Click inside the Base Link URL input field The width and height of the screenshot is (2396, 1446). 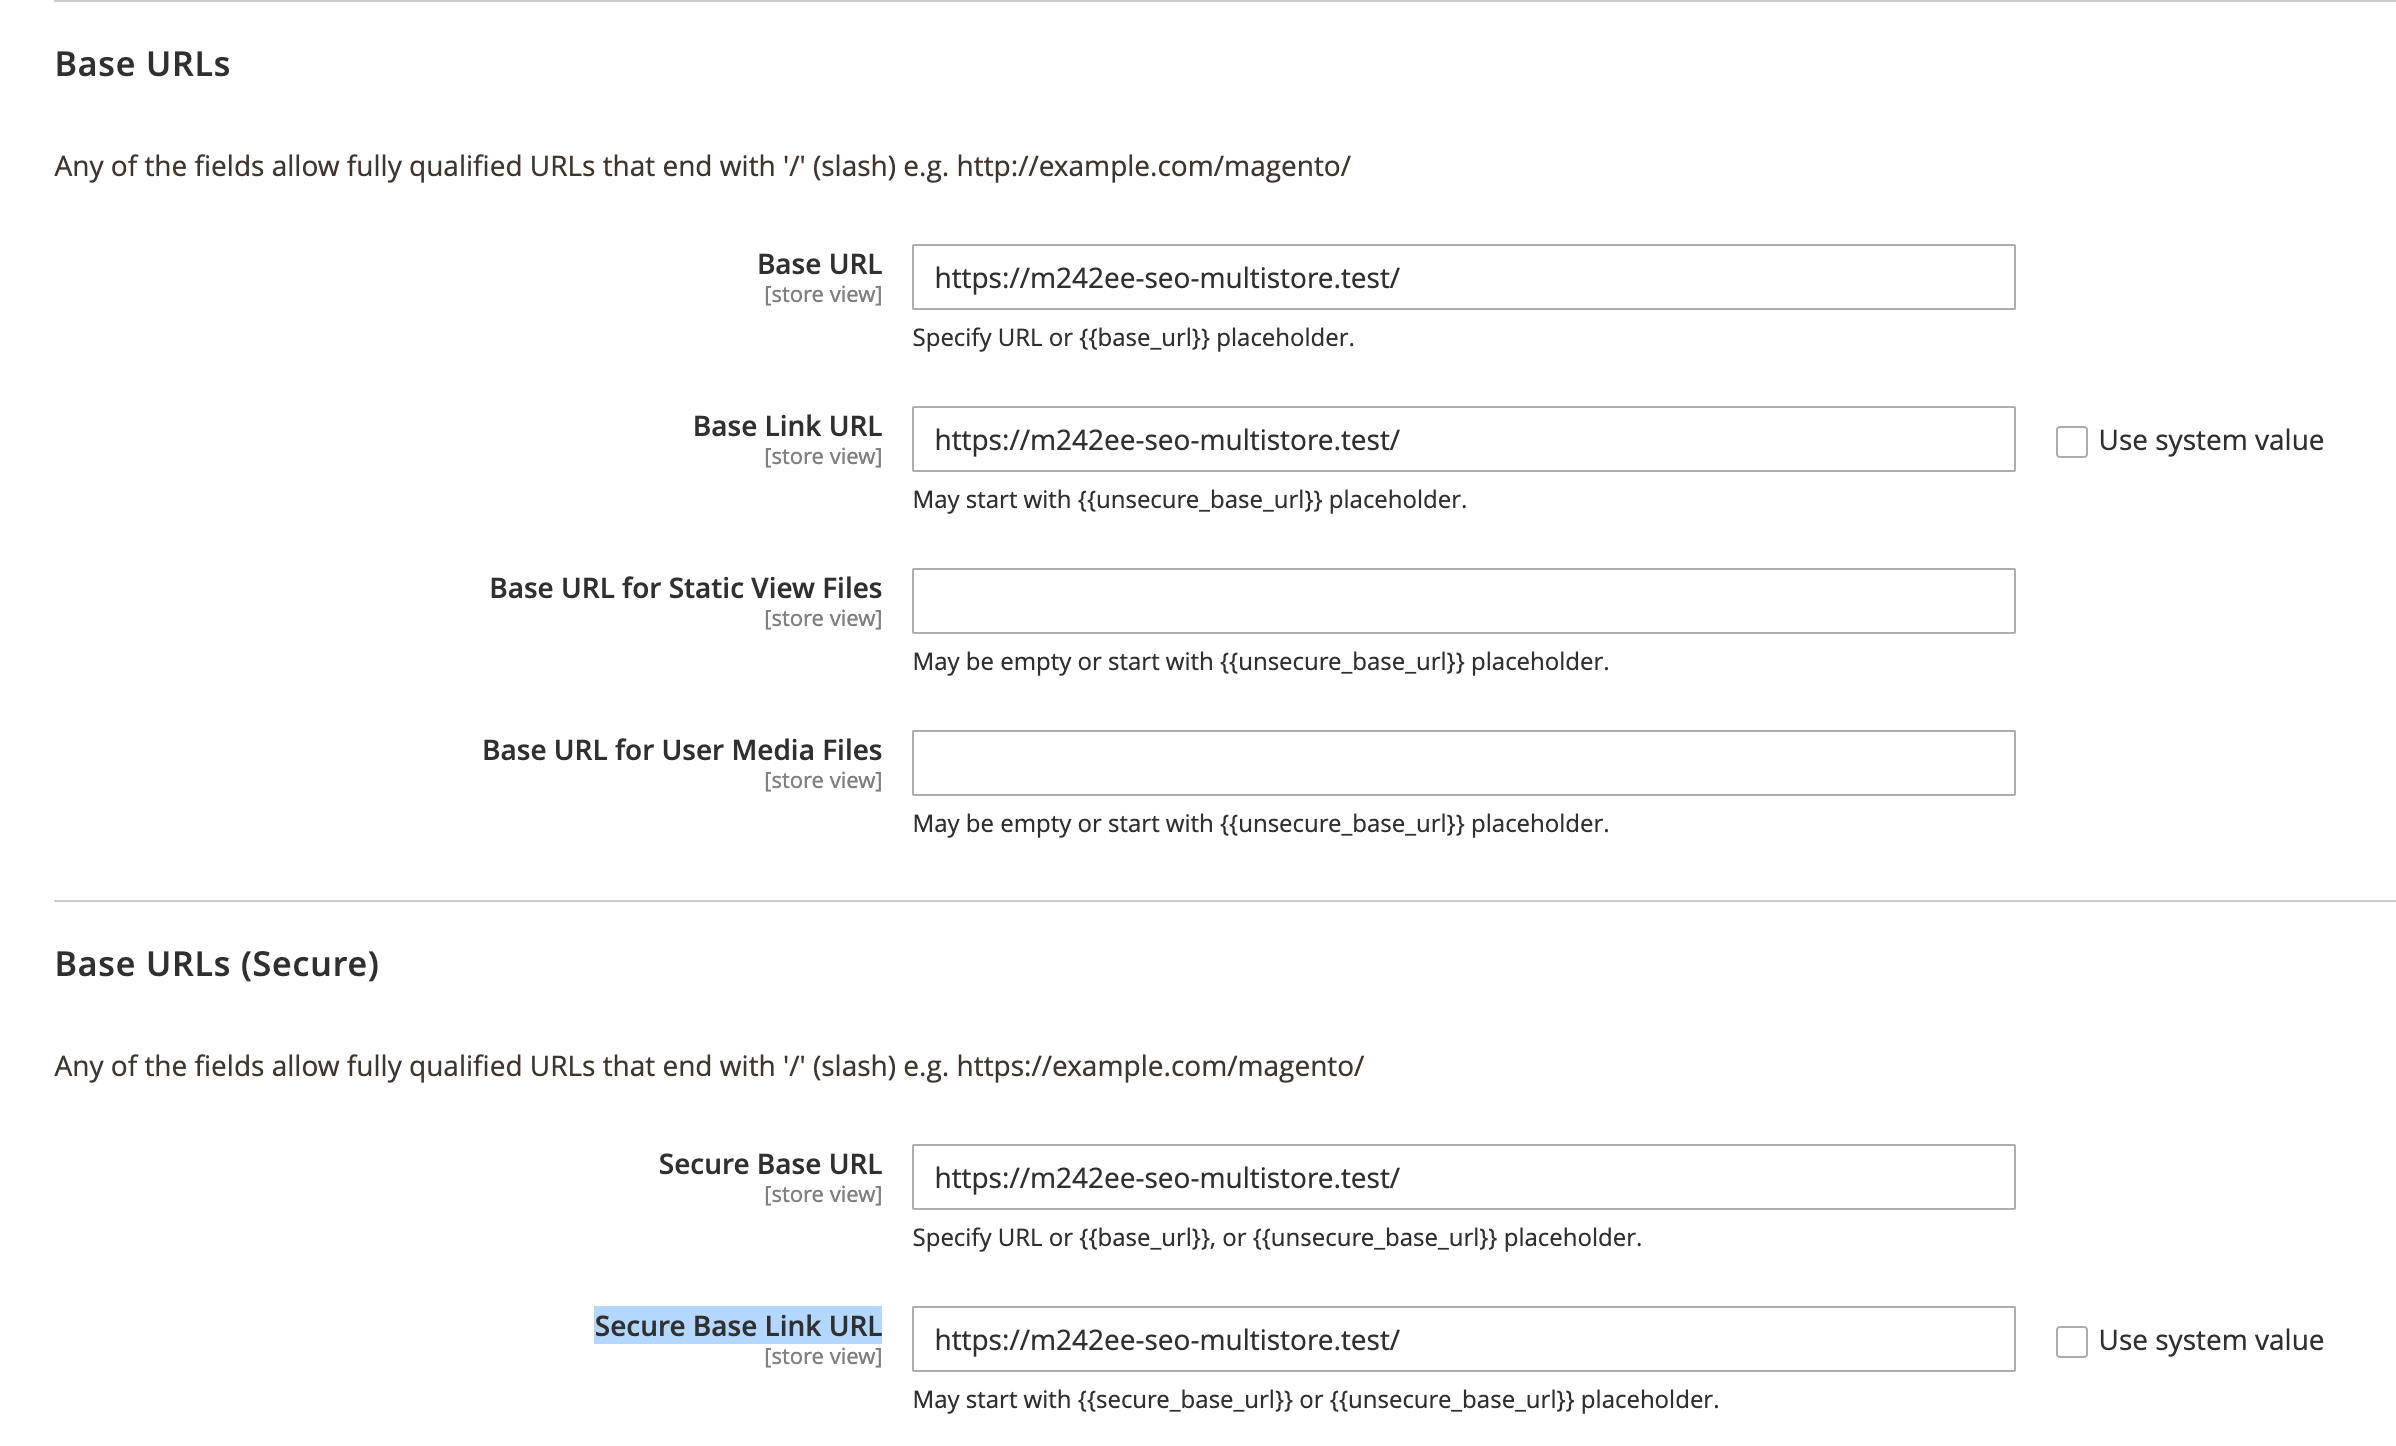(1460, 439)
